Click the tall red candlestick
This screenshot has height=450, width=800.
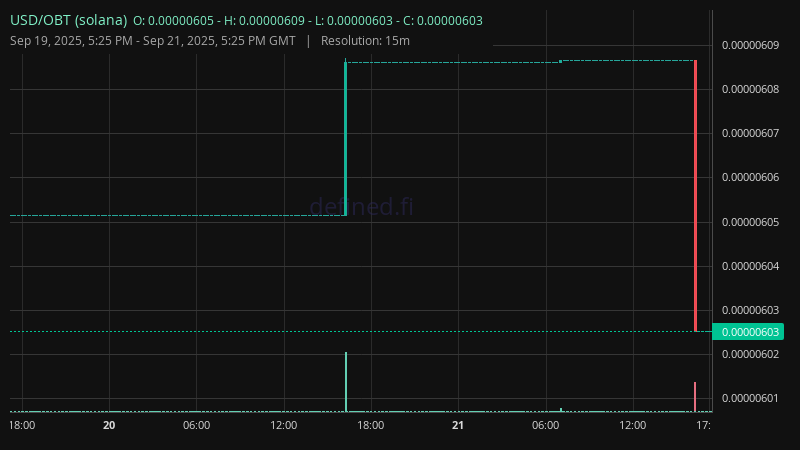[x=695, y=196]
